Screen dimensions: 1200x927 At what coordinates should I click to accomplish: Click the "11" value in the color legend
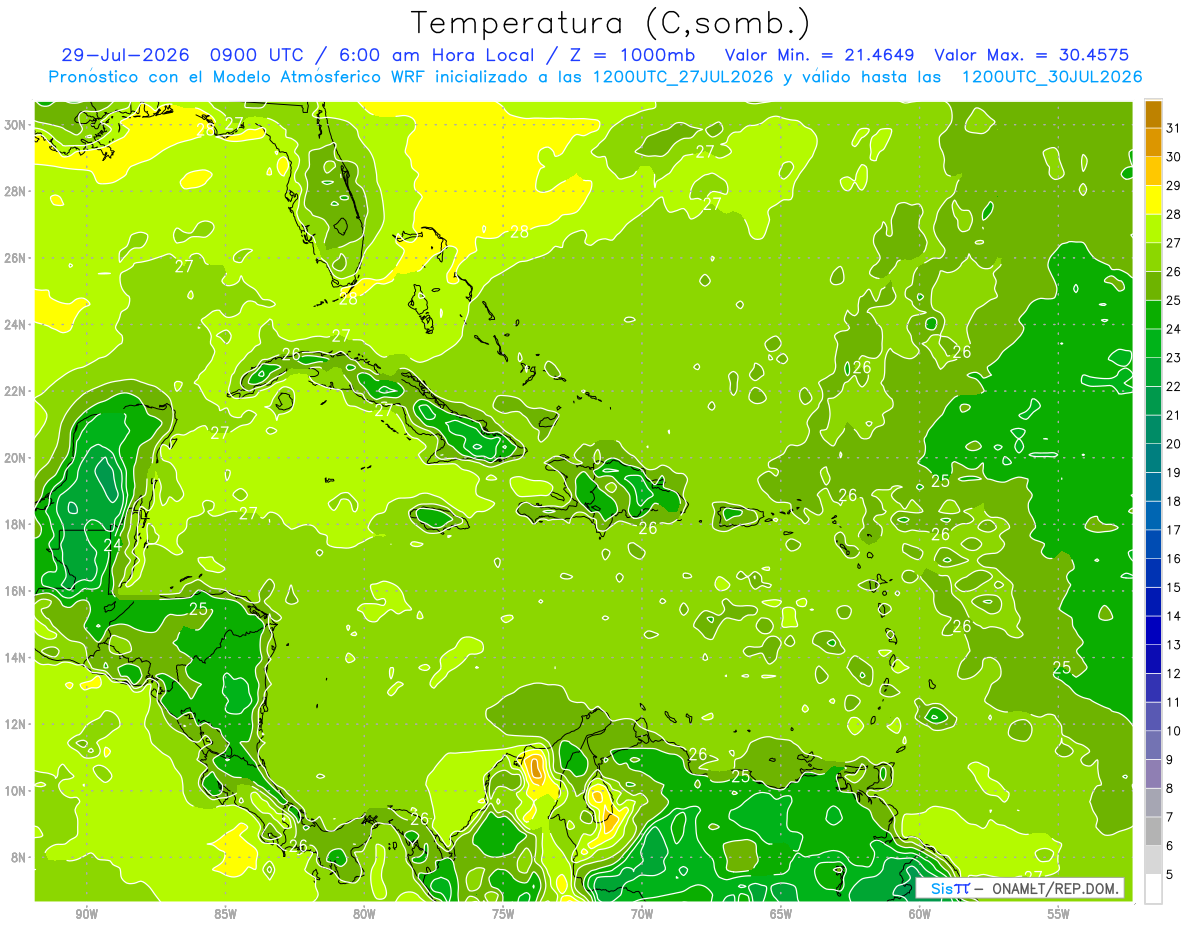pyautogui.click(x=1174, y=702)
